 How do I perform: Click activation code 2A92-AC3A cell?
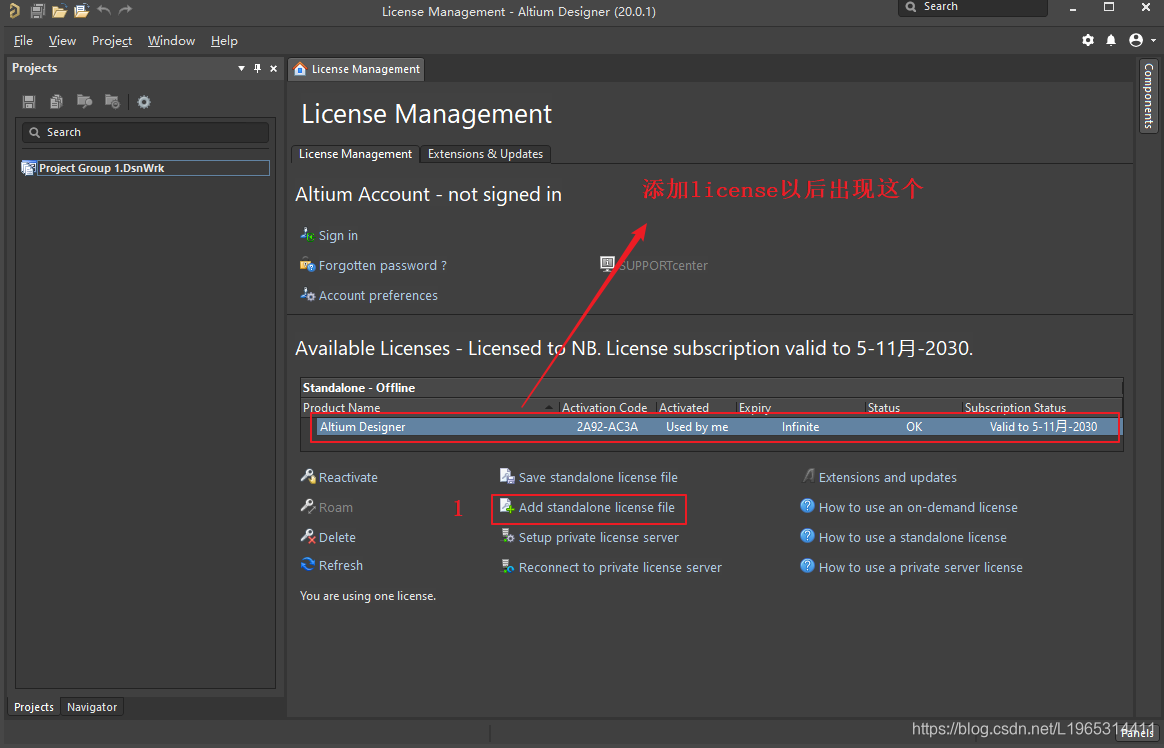607,427
